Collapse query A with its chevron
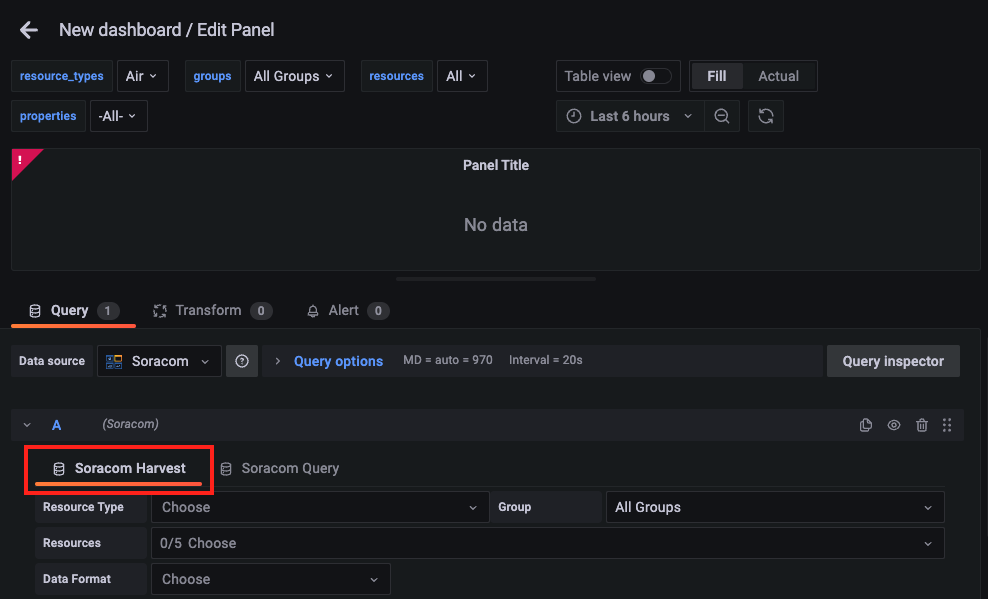Image resolution: width=988 pixels, height=599 pixels. 26,424
